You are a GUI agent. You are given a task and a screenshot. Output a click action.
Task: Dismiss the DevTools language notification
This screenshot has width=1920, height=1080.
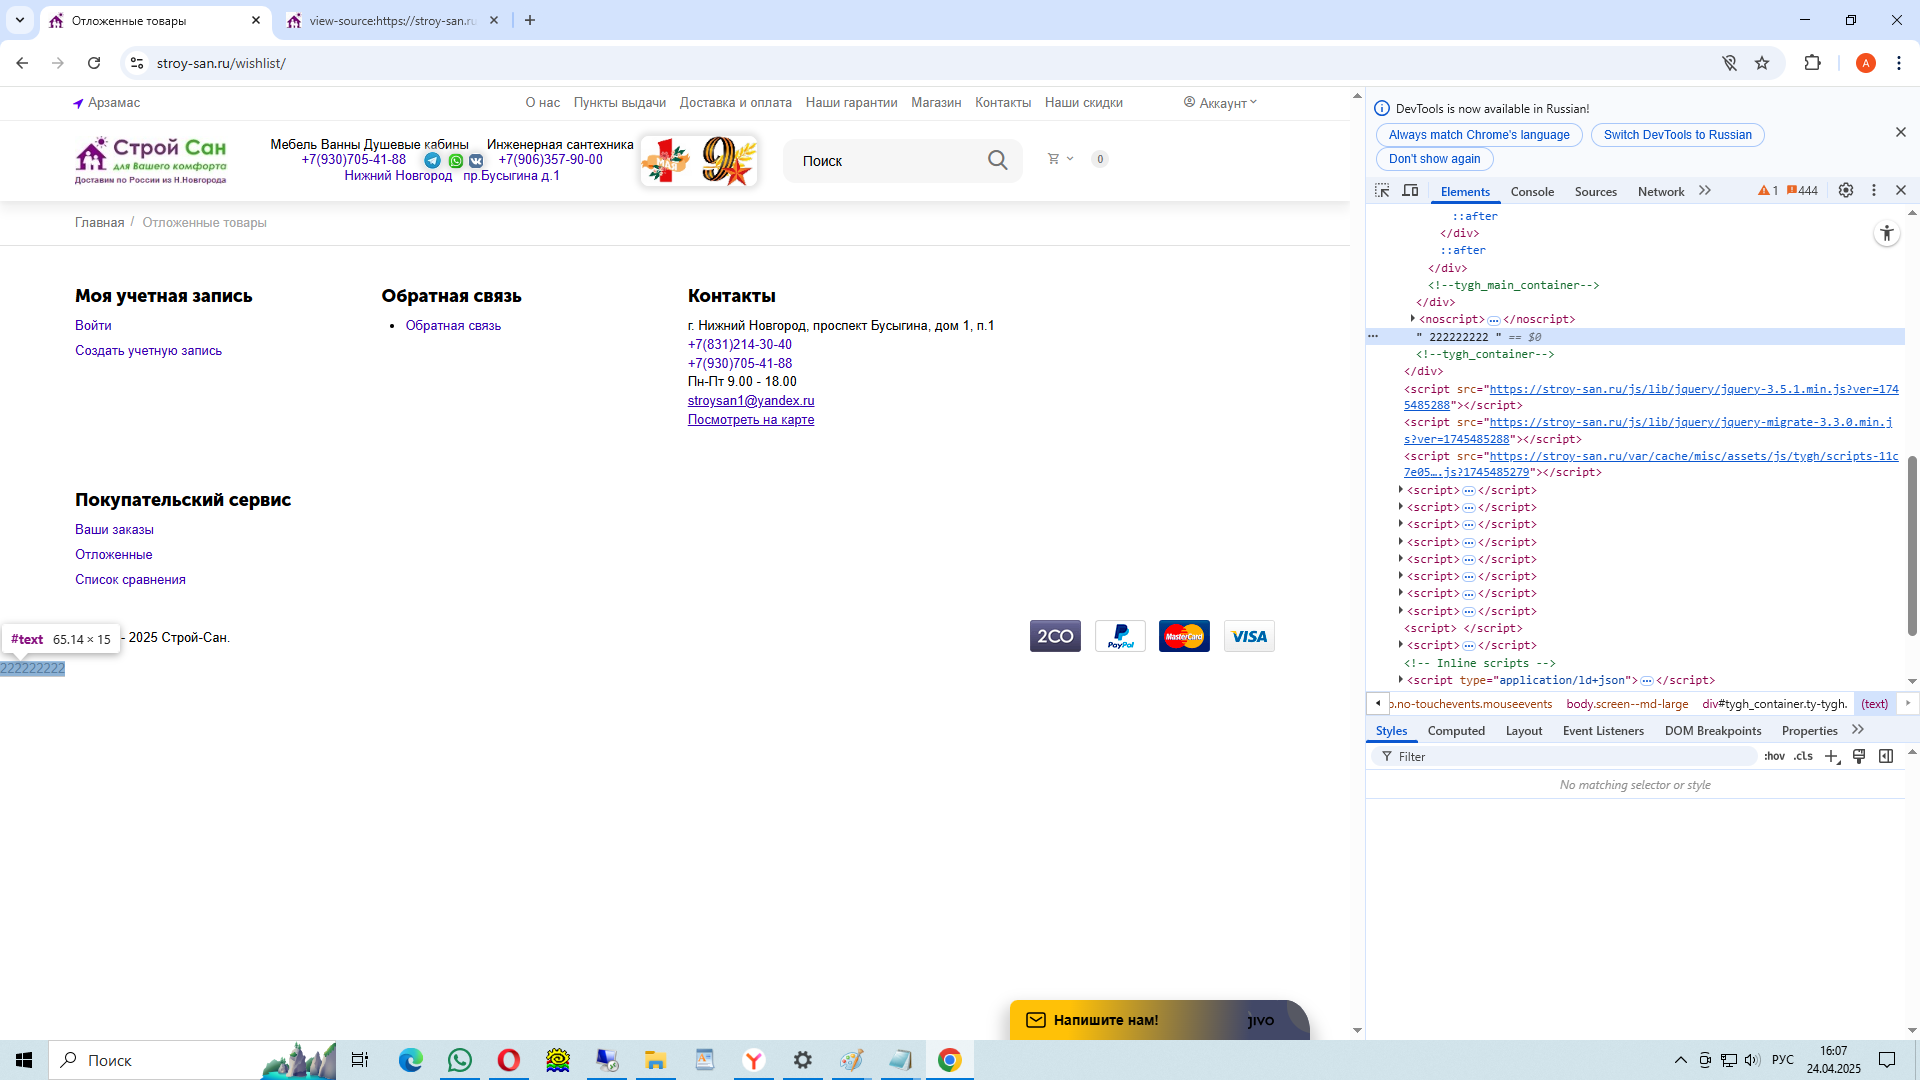pyautogui.click(x=1901, y=132)
